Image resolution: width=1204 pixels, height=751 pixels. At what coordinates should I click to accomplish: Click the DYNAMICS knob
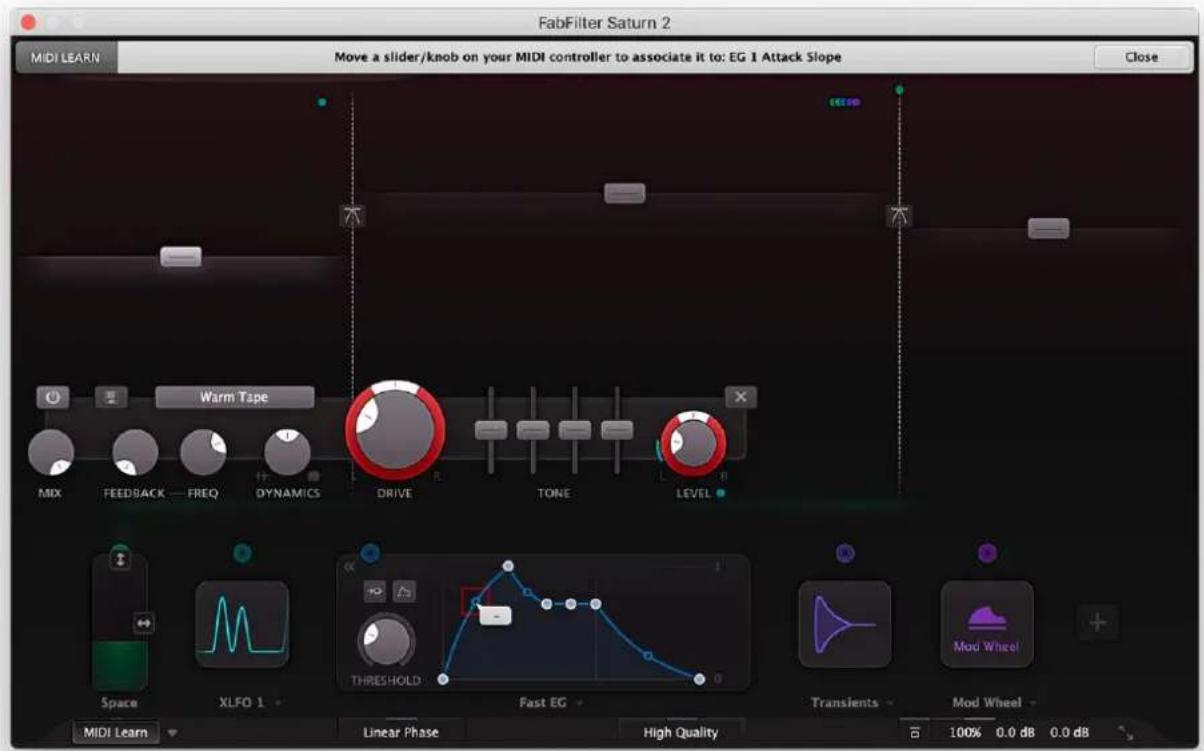(287, 453)
